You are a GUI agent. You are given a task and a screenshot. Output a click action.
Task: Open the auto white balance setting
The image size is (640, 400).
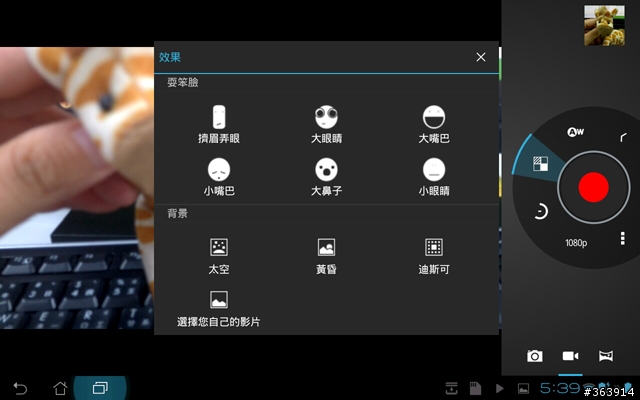[576, 132]
